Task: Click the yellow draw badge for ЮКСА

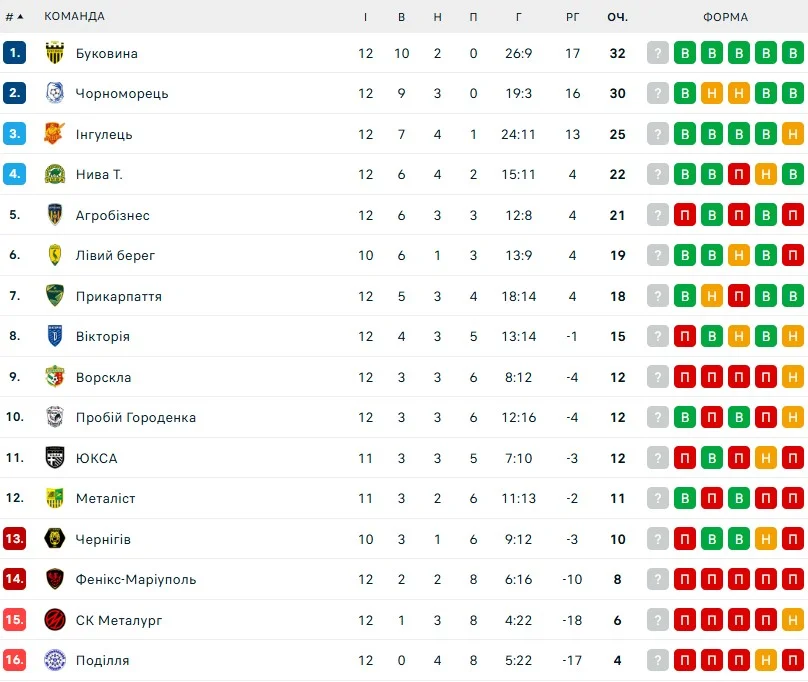Action: pos(765,458)
